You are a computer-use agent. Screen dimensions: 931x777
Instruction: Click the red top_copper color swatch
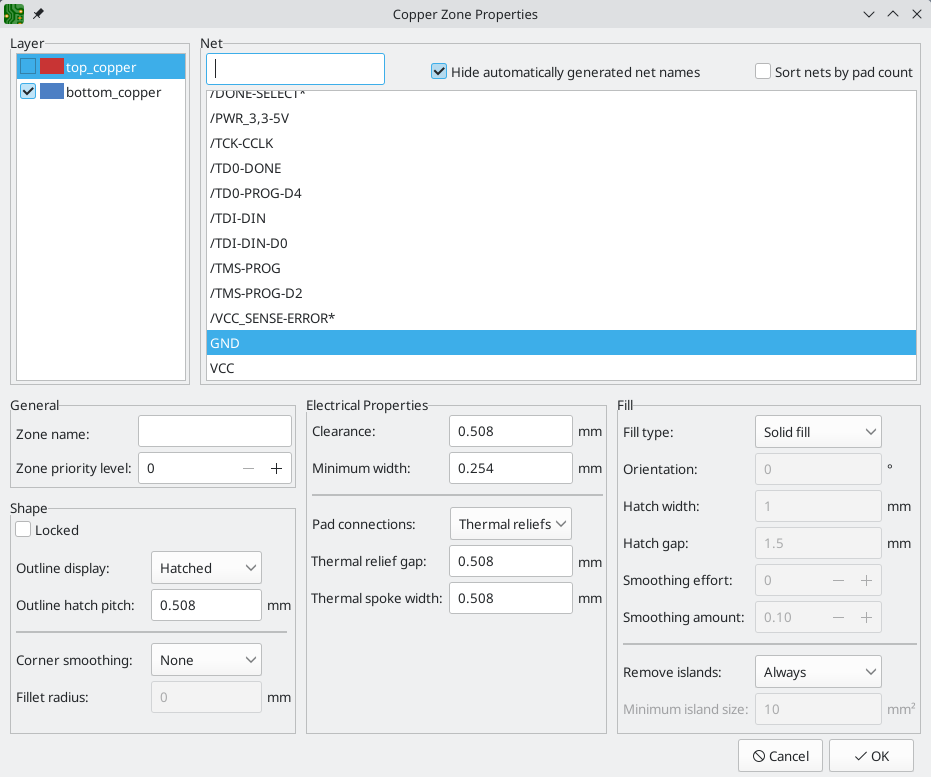pos(51,67)
